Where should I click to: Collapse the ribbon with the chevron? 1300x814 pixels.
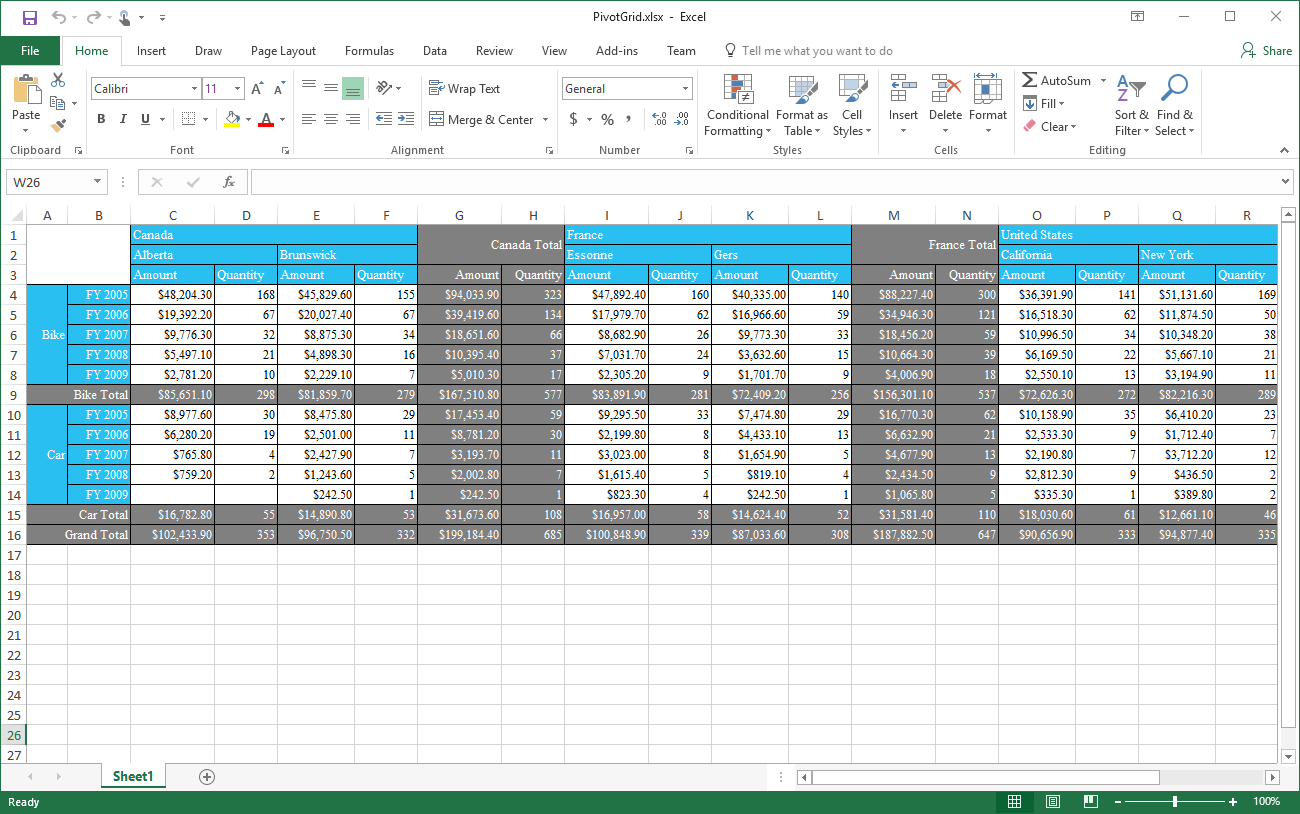pos(1284,150)
